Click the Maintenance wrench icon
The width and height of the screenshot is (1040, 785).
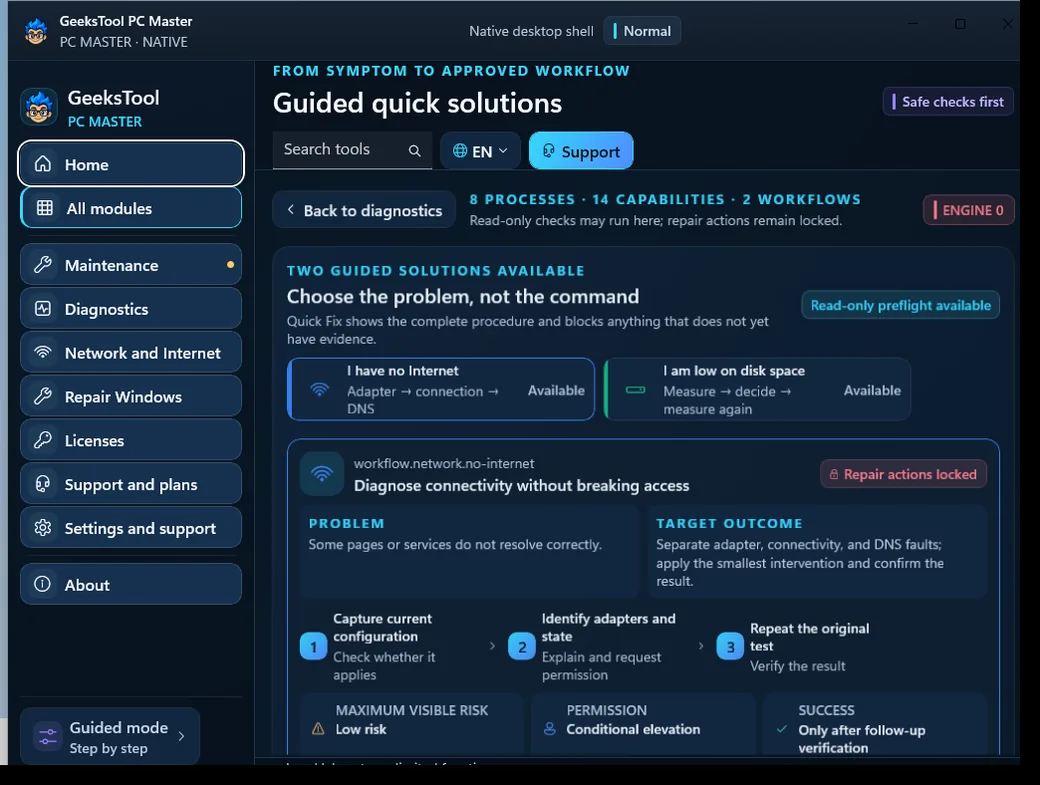coord(43,265)
